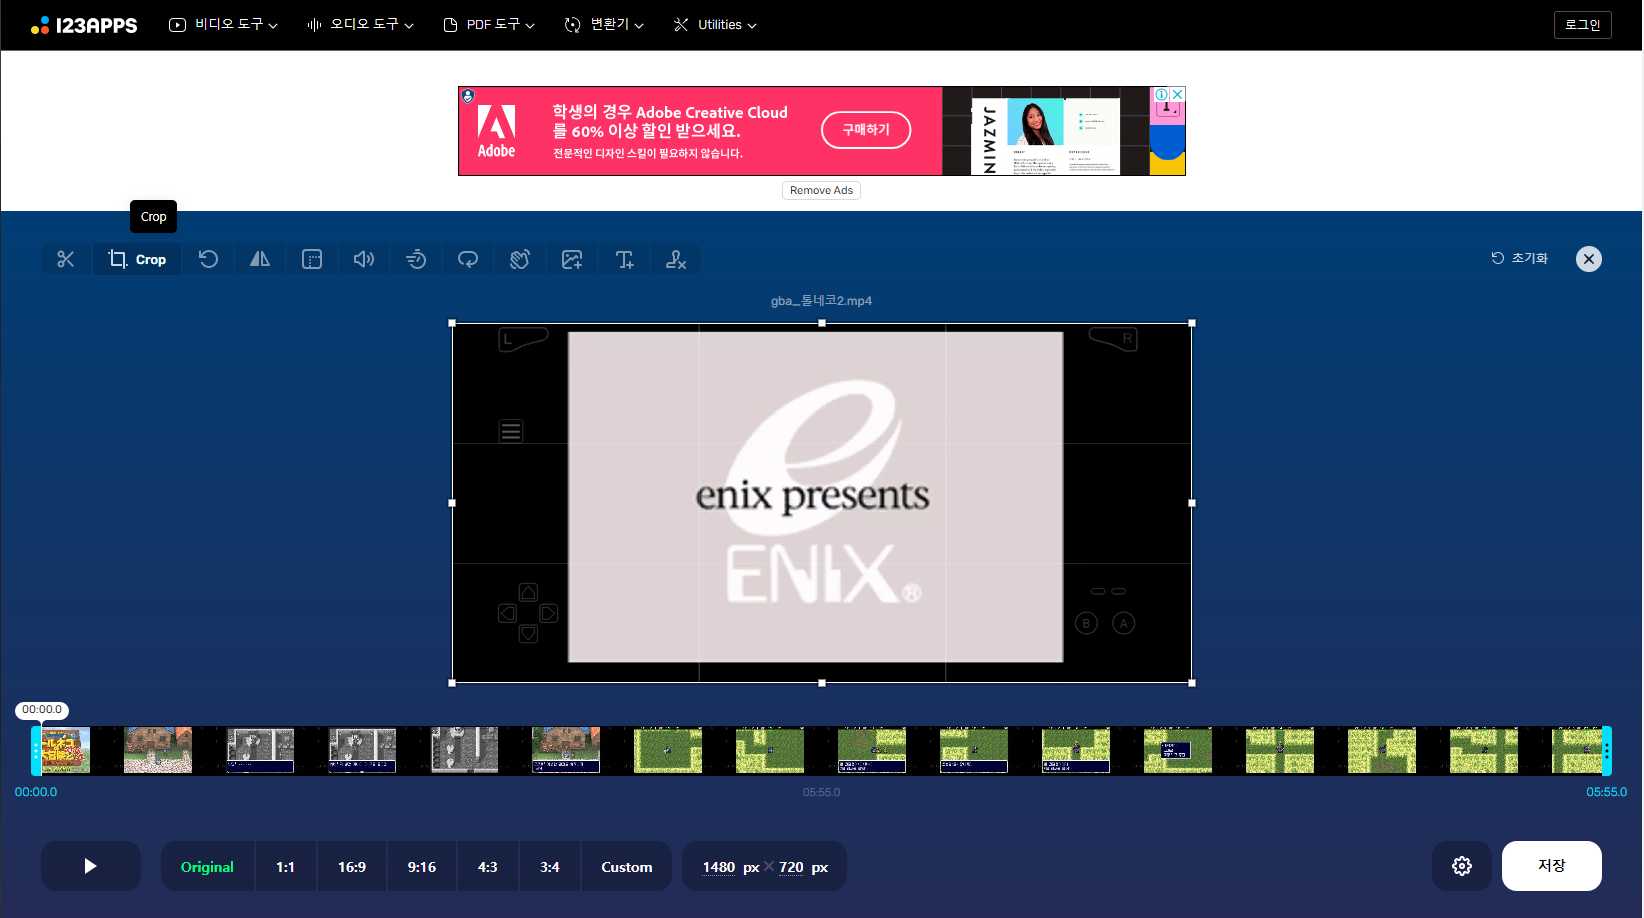Select the Remove logo tool
Viewport: 1644px width, 918px height.
point(676,259)
